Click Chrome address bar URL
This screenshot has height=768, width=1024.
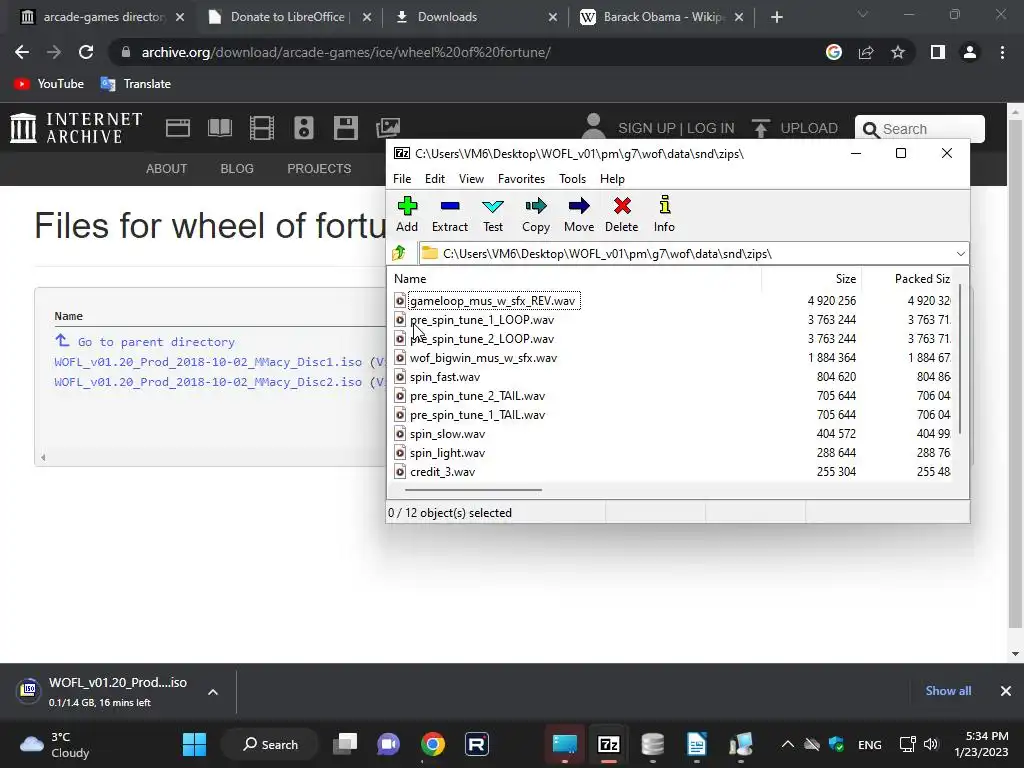[346, 52]
